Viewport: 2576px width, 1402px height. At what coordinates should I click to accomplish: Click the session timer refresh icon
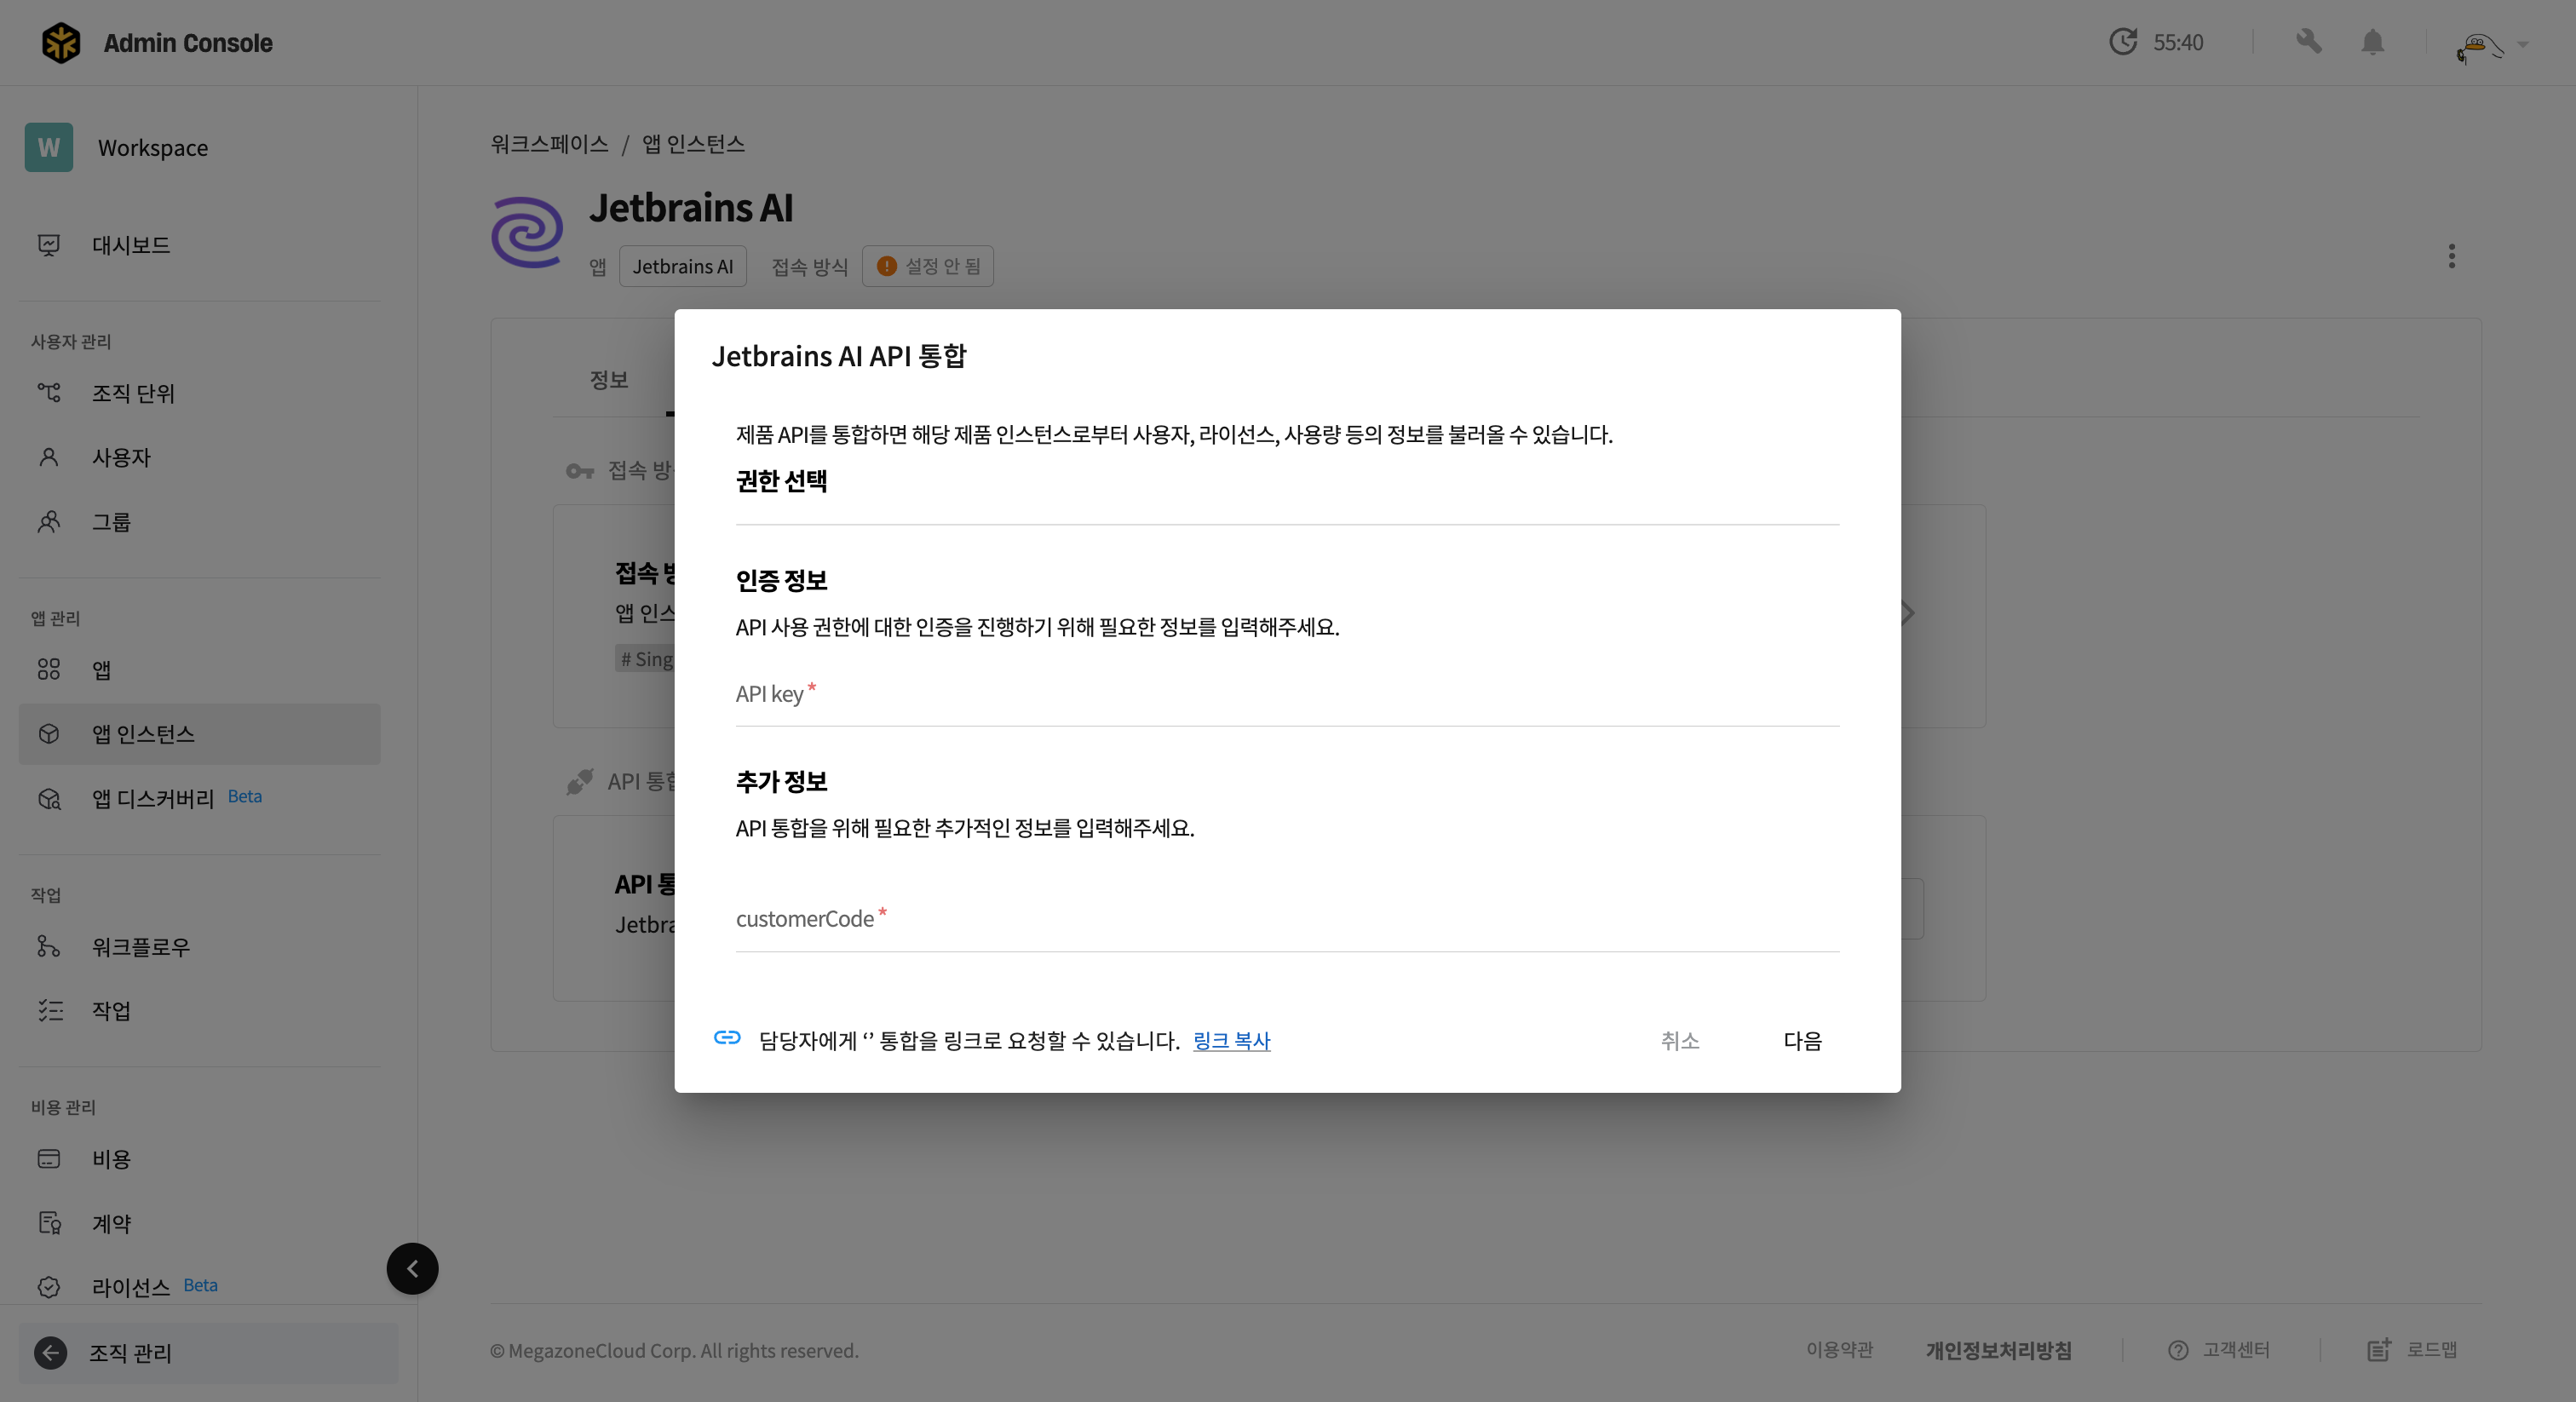pos(2123,42)
